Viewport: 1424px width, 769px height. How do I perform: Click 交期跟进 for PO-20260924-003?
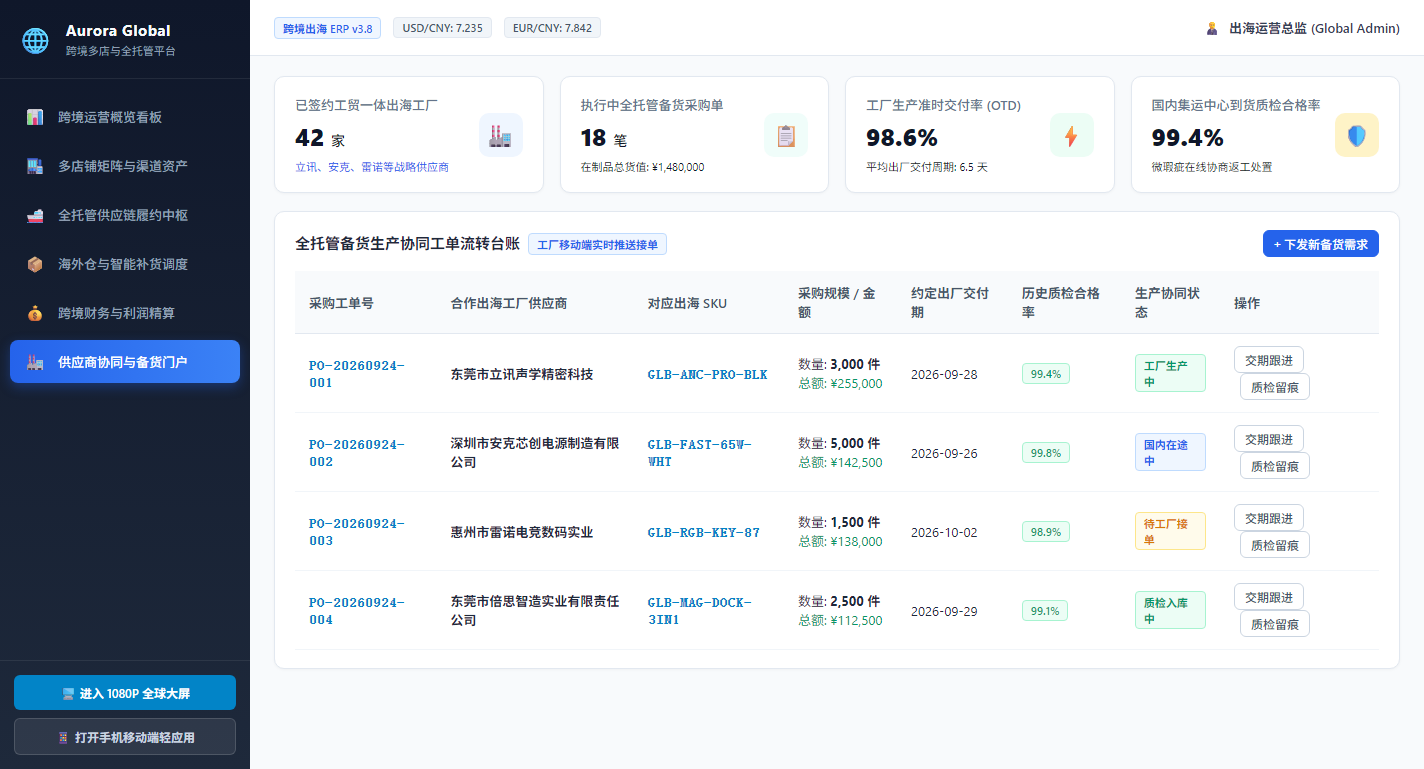[1269, 518]
